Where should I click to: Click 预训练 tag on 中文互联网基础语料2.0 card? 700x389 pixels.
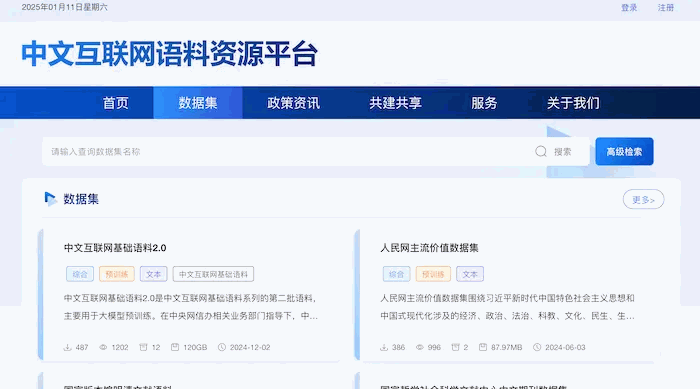coord(117,274)
